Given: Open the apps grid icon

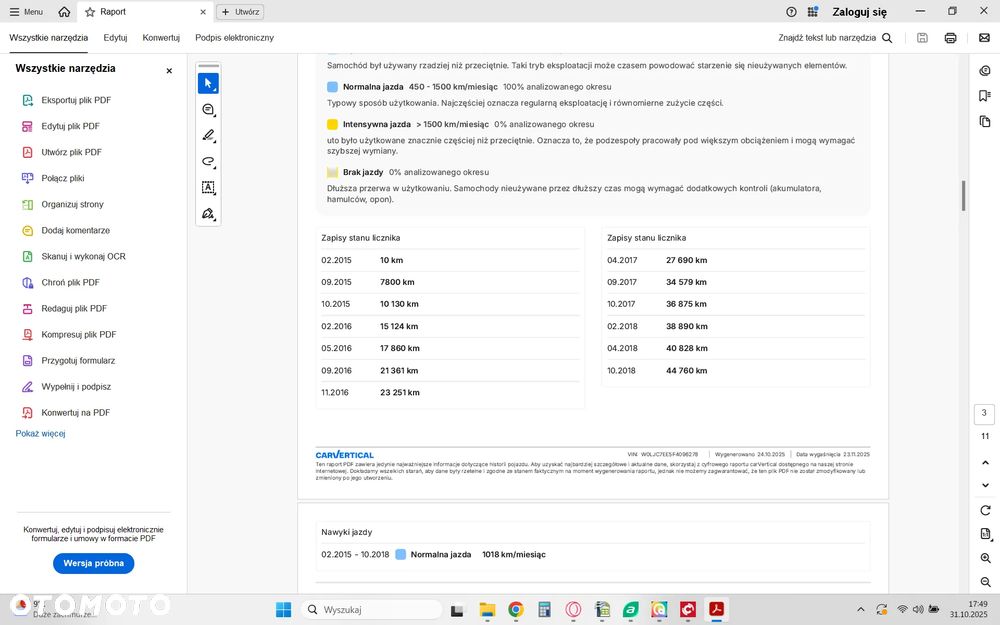Looking at the screenshot, I should (x=812, y=11).
